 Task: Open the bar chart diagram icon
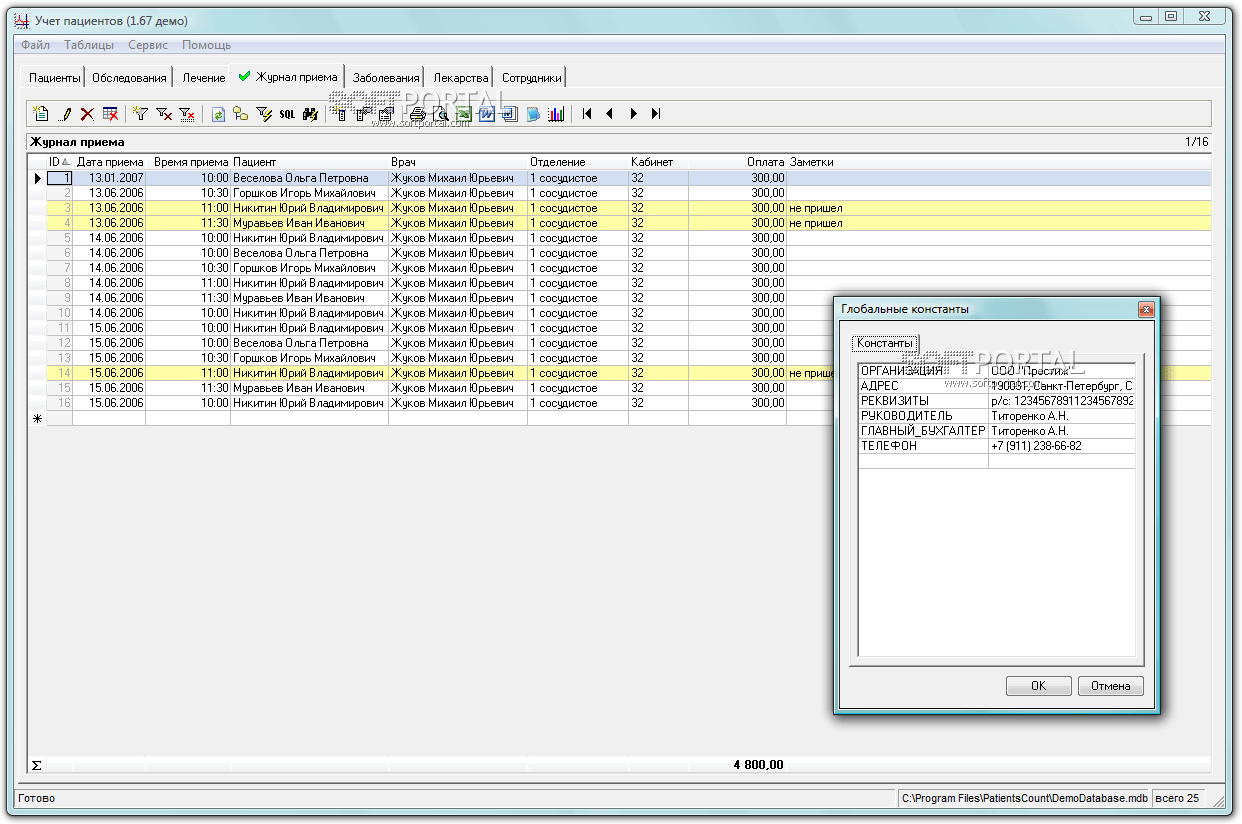[x=556, y=114]
